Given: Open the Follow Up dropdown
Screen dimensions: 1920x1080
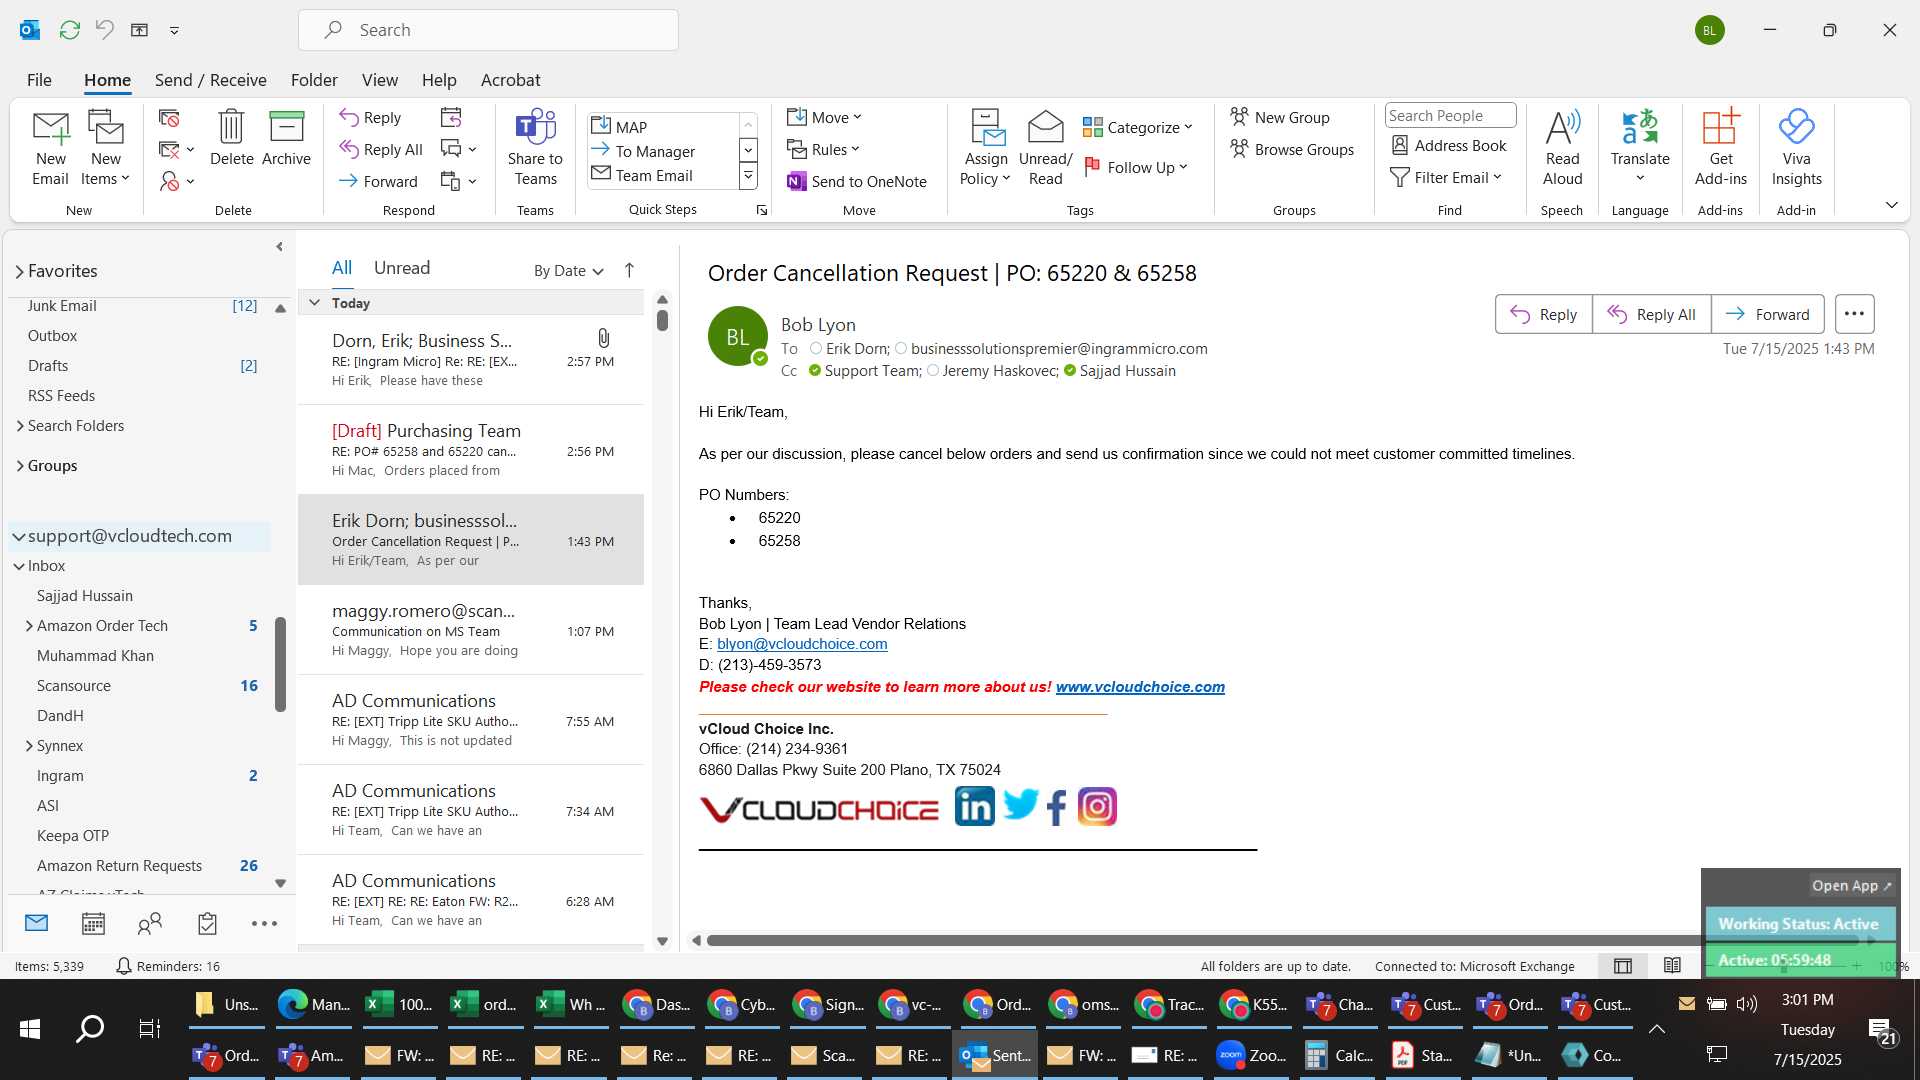Looking at the screenshot, I should tap(1136, 167).
